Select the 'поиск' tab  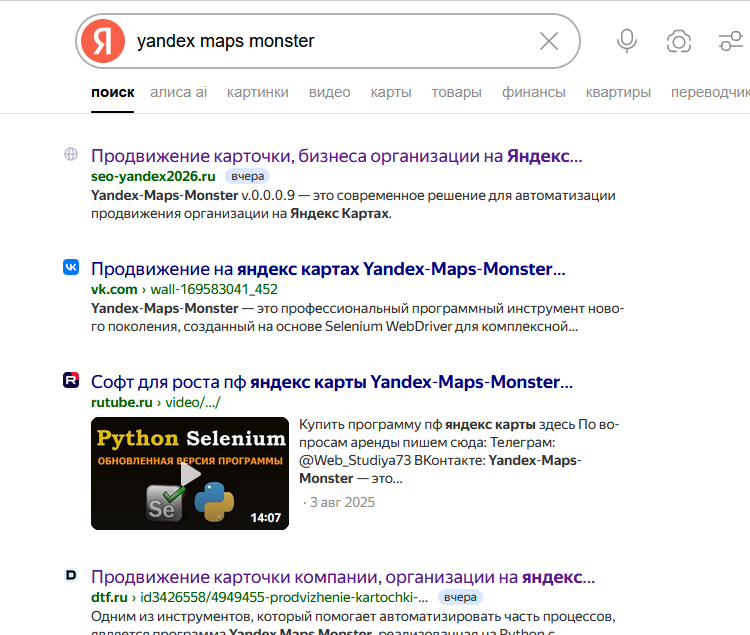(112, 92)
